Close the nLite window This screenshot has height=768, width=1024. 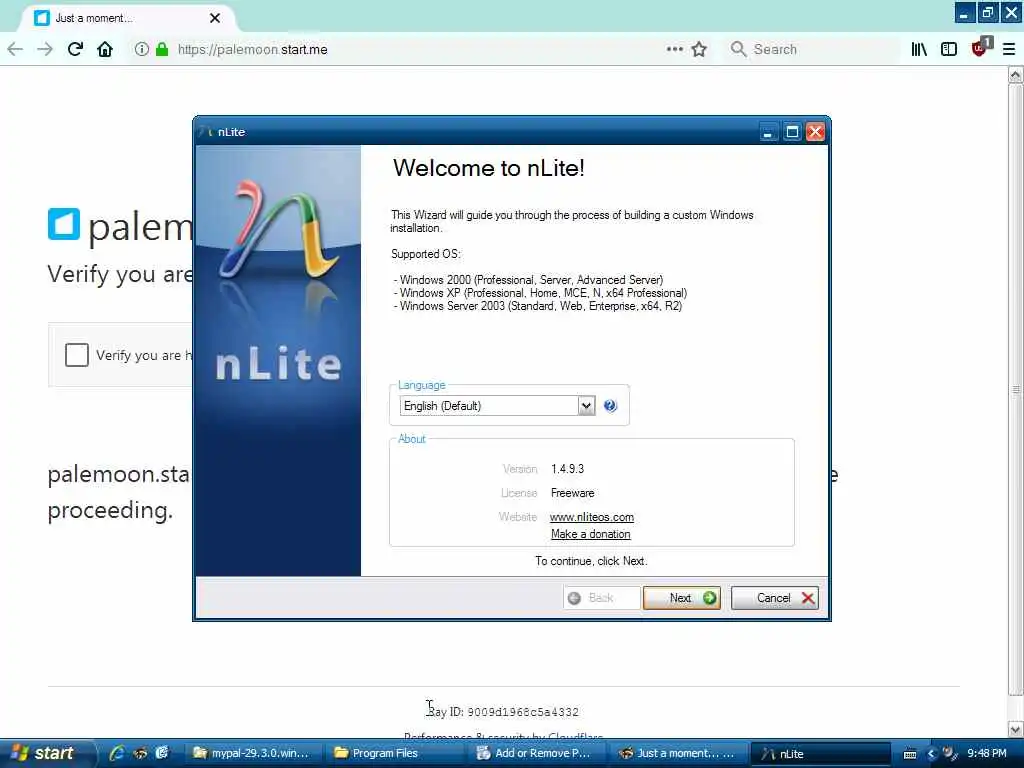pos(815,132)
